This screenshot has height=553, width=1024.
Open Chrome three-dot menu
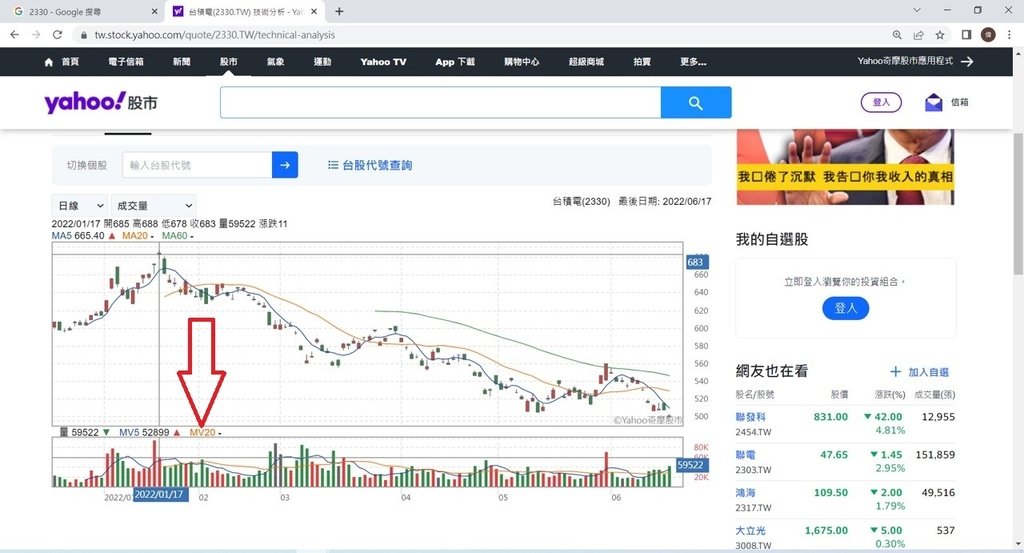1009,35
